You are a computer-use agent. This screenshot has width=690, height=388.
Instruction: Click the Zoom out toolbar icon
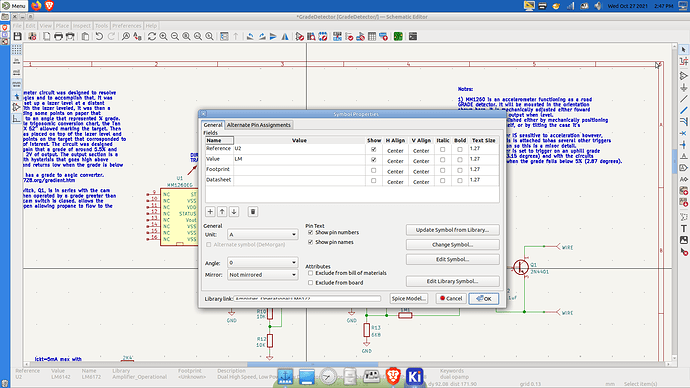(175, 37)
